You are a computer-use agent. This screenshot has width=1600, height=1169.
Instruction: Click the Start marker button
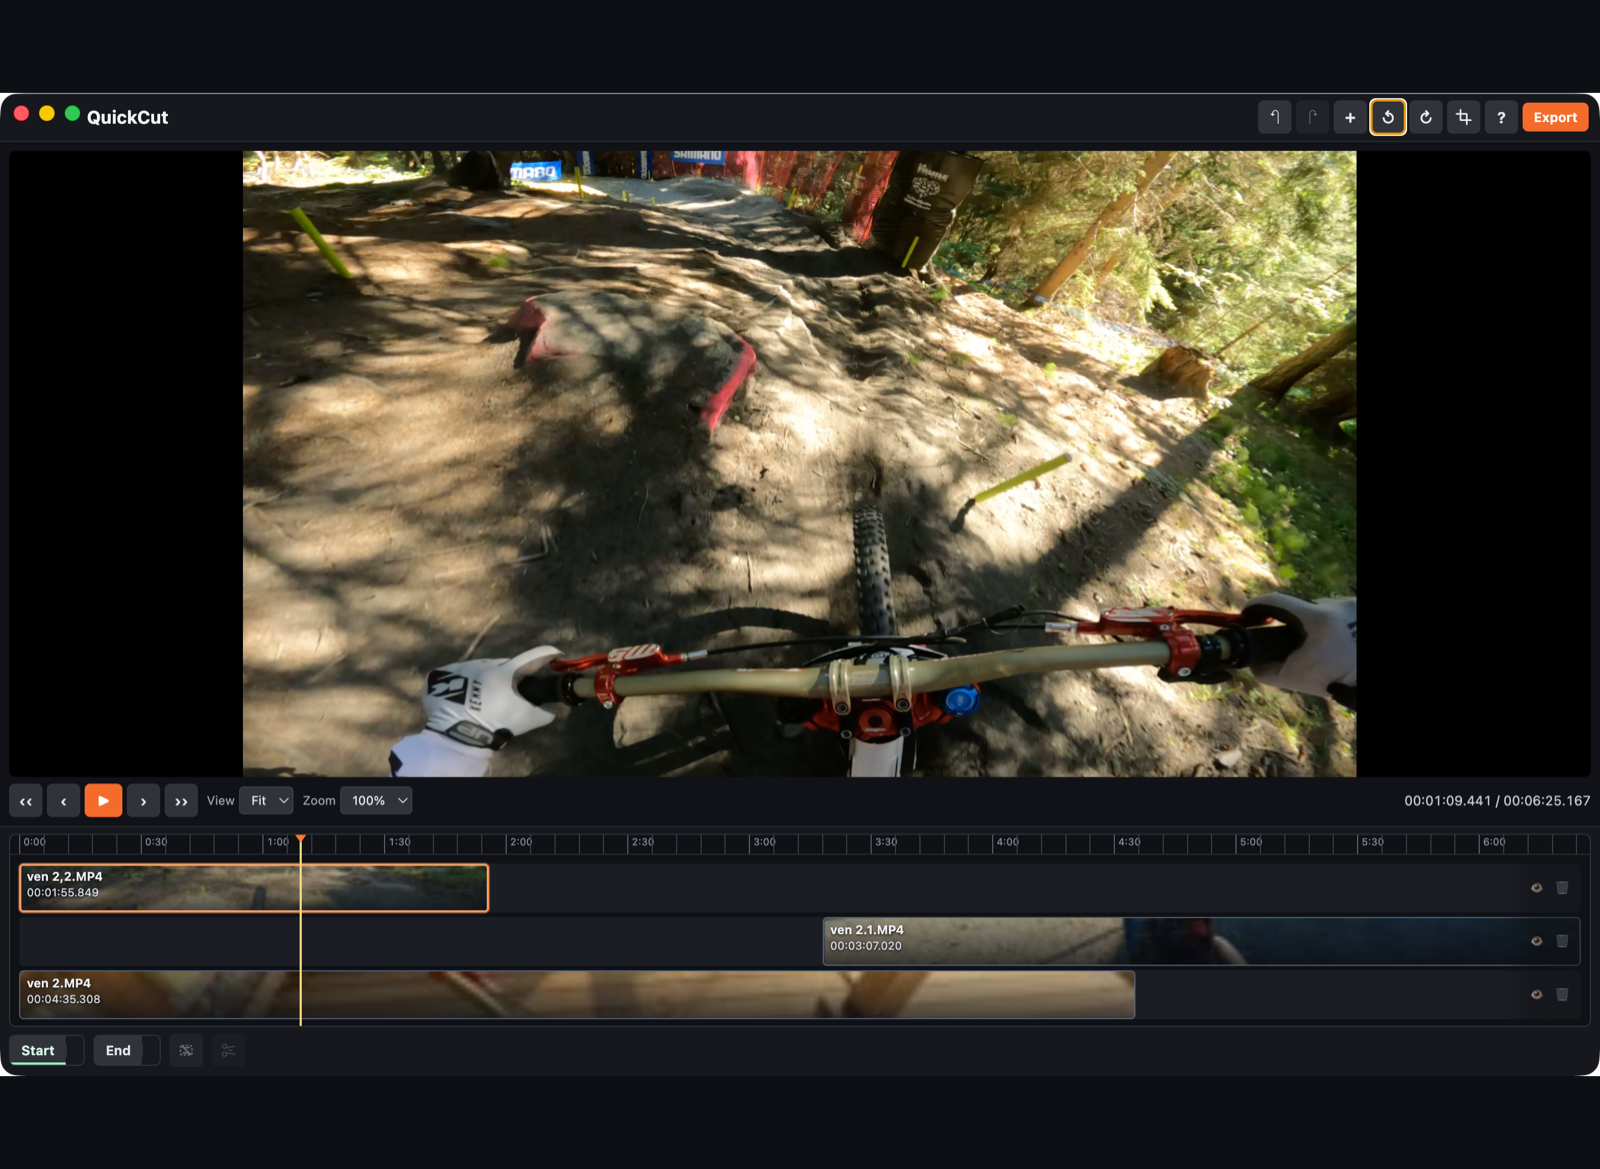click(x=38, y=1050)
